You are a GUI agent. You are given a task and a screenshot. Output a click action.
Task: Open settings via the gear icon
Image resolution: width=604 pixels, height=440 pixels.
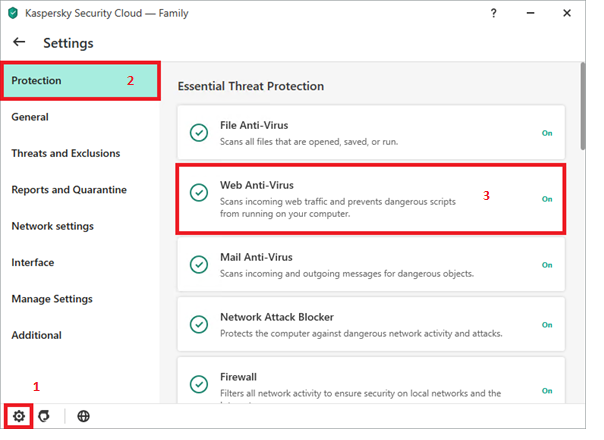click(18, 416)
